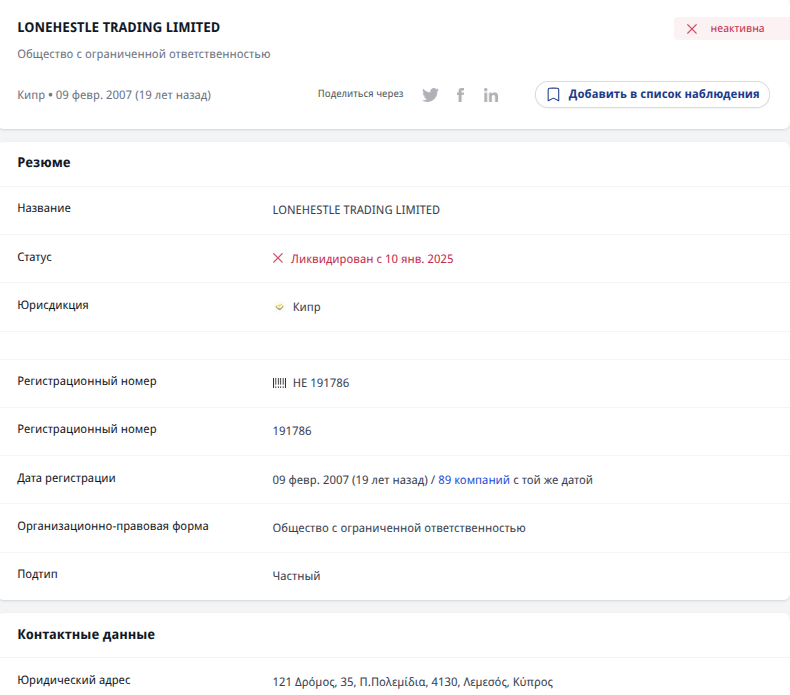Click the plain 191786 registration number value
790x695 pixels.
[x=292, y=431]
